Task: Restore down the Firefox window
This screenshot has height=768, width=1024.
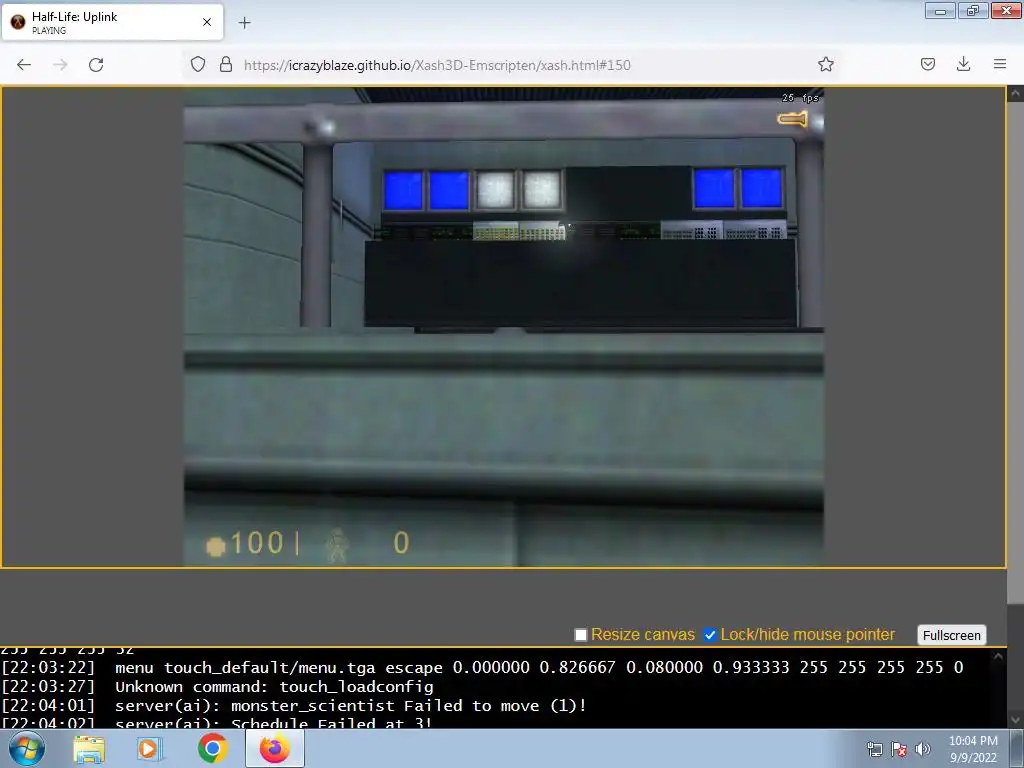Action: pyautogui.click(x=973, y=10)
